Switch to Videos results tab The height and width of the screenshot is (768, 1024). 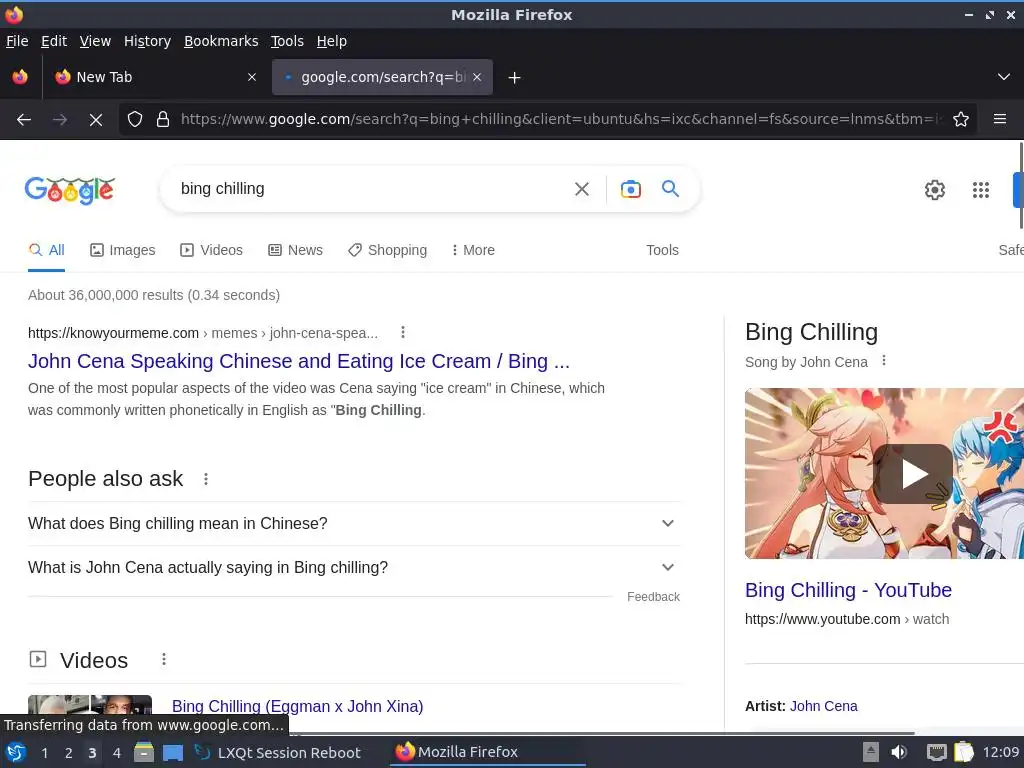[x=212, y=250]
